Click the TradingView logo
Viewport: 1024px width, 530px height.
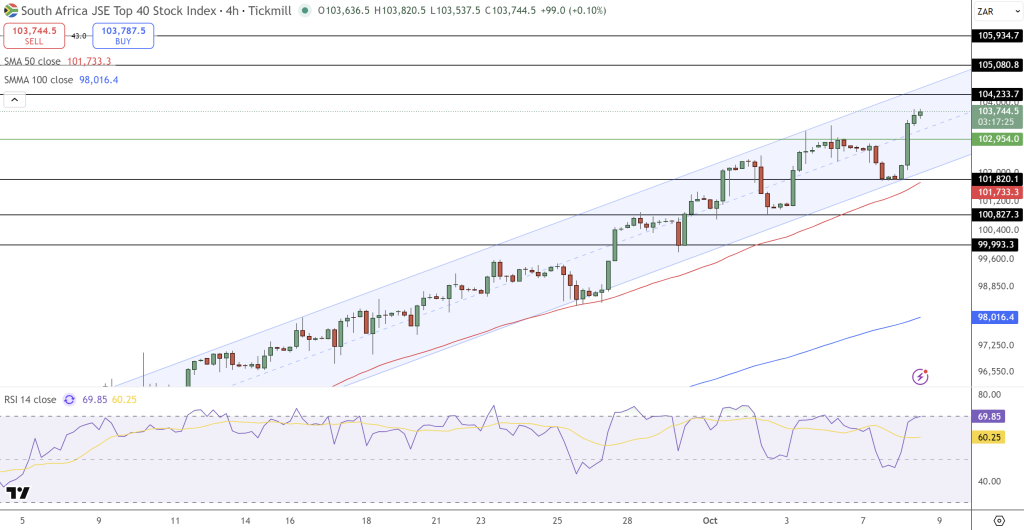[17, 492]
